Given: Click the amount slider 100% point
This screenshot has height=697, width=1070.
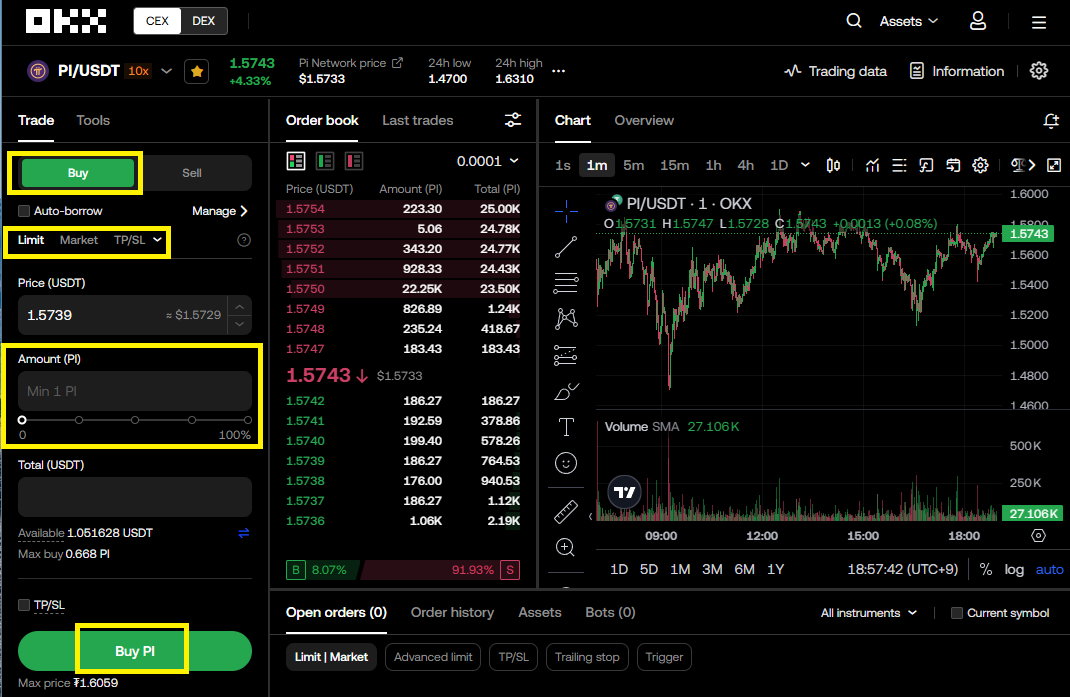Looking at the screenshot, I should tap(248, 420).
